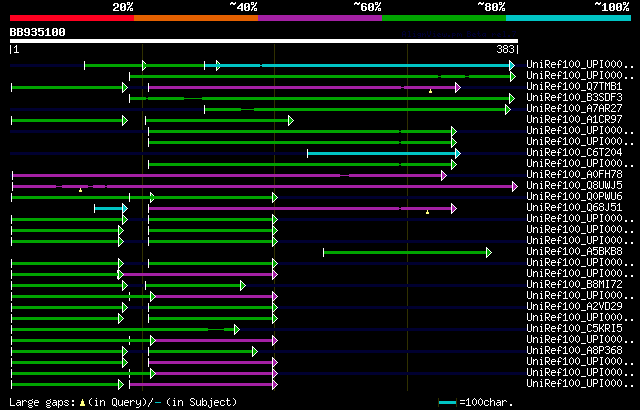
Task: Click the purple ~60% identity legend segment
Action: click(320, 18)
